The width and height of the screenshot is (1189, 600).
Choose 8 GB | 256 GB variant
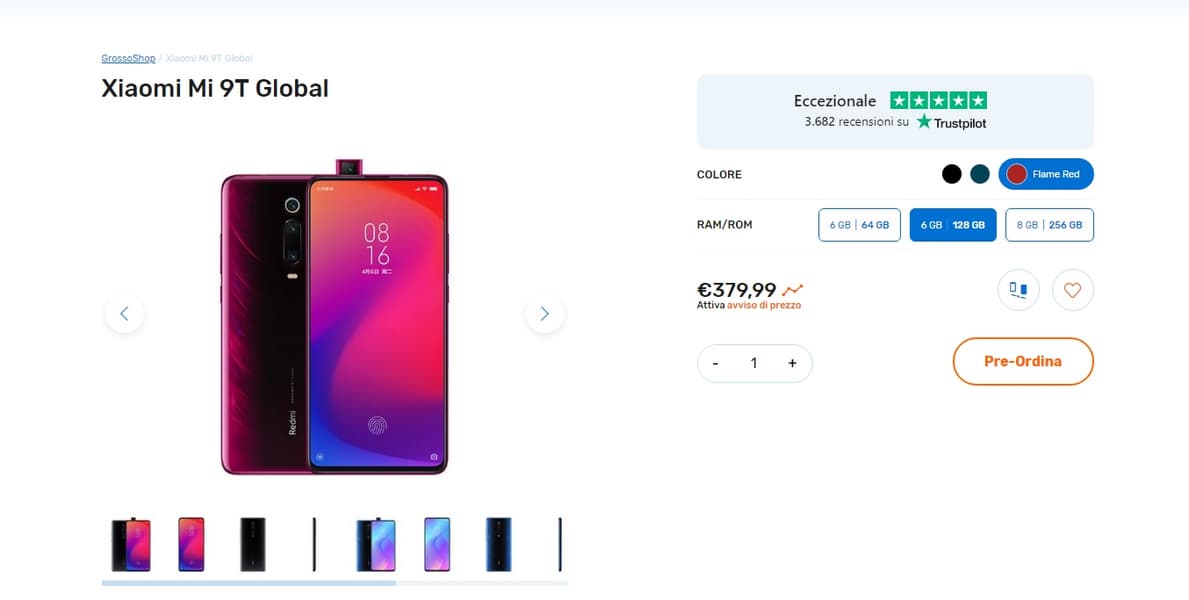click(x=1049, y=225)
